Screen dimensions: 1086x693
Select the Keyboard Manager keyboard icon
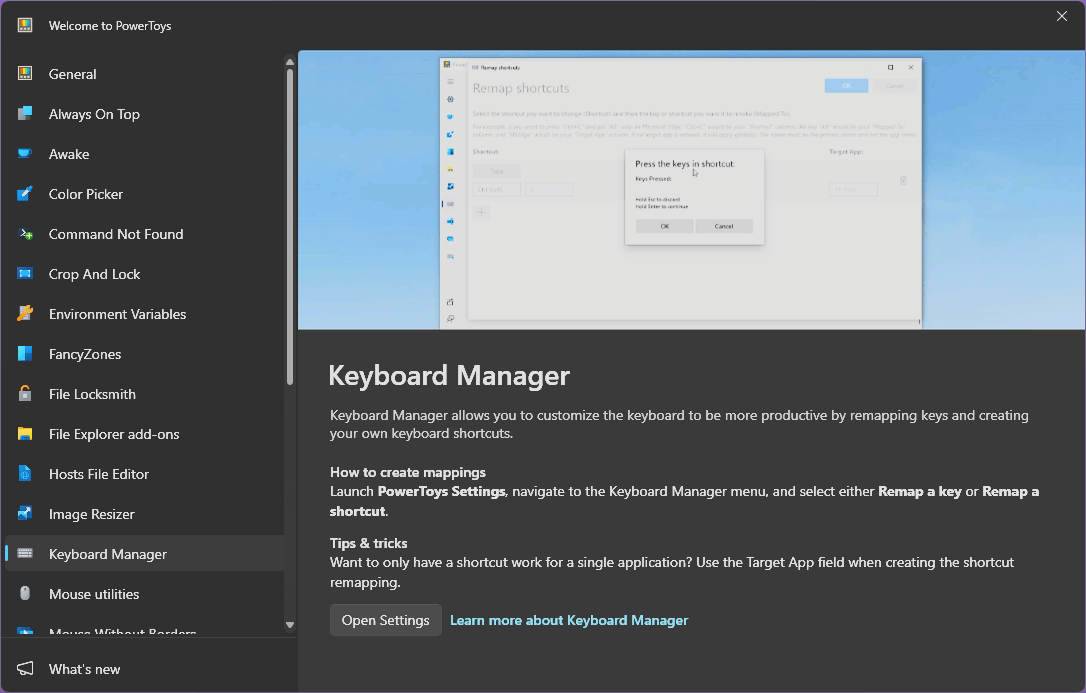[x=30, y=553]
